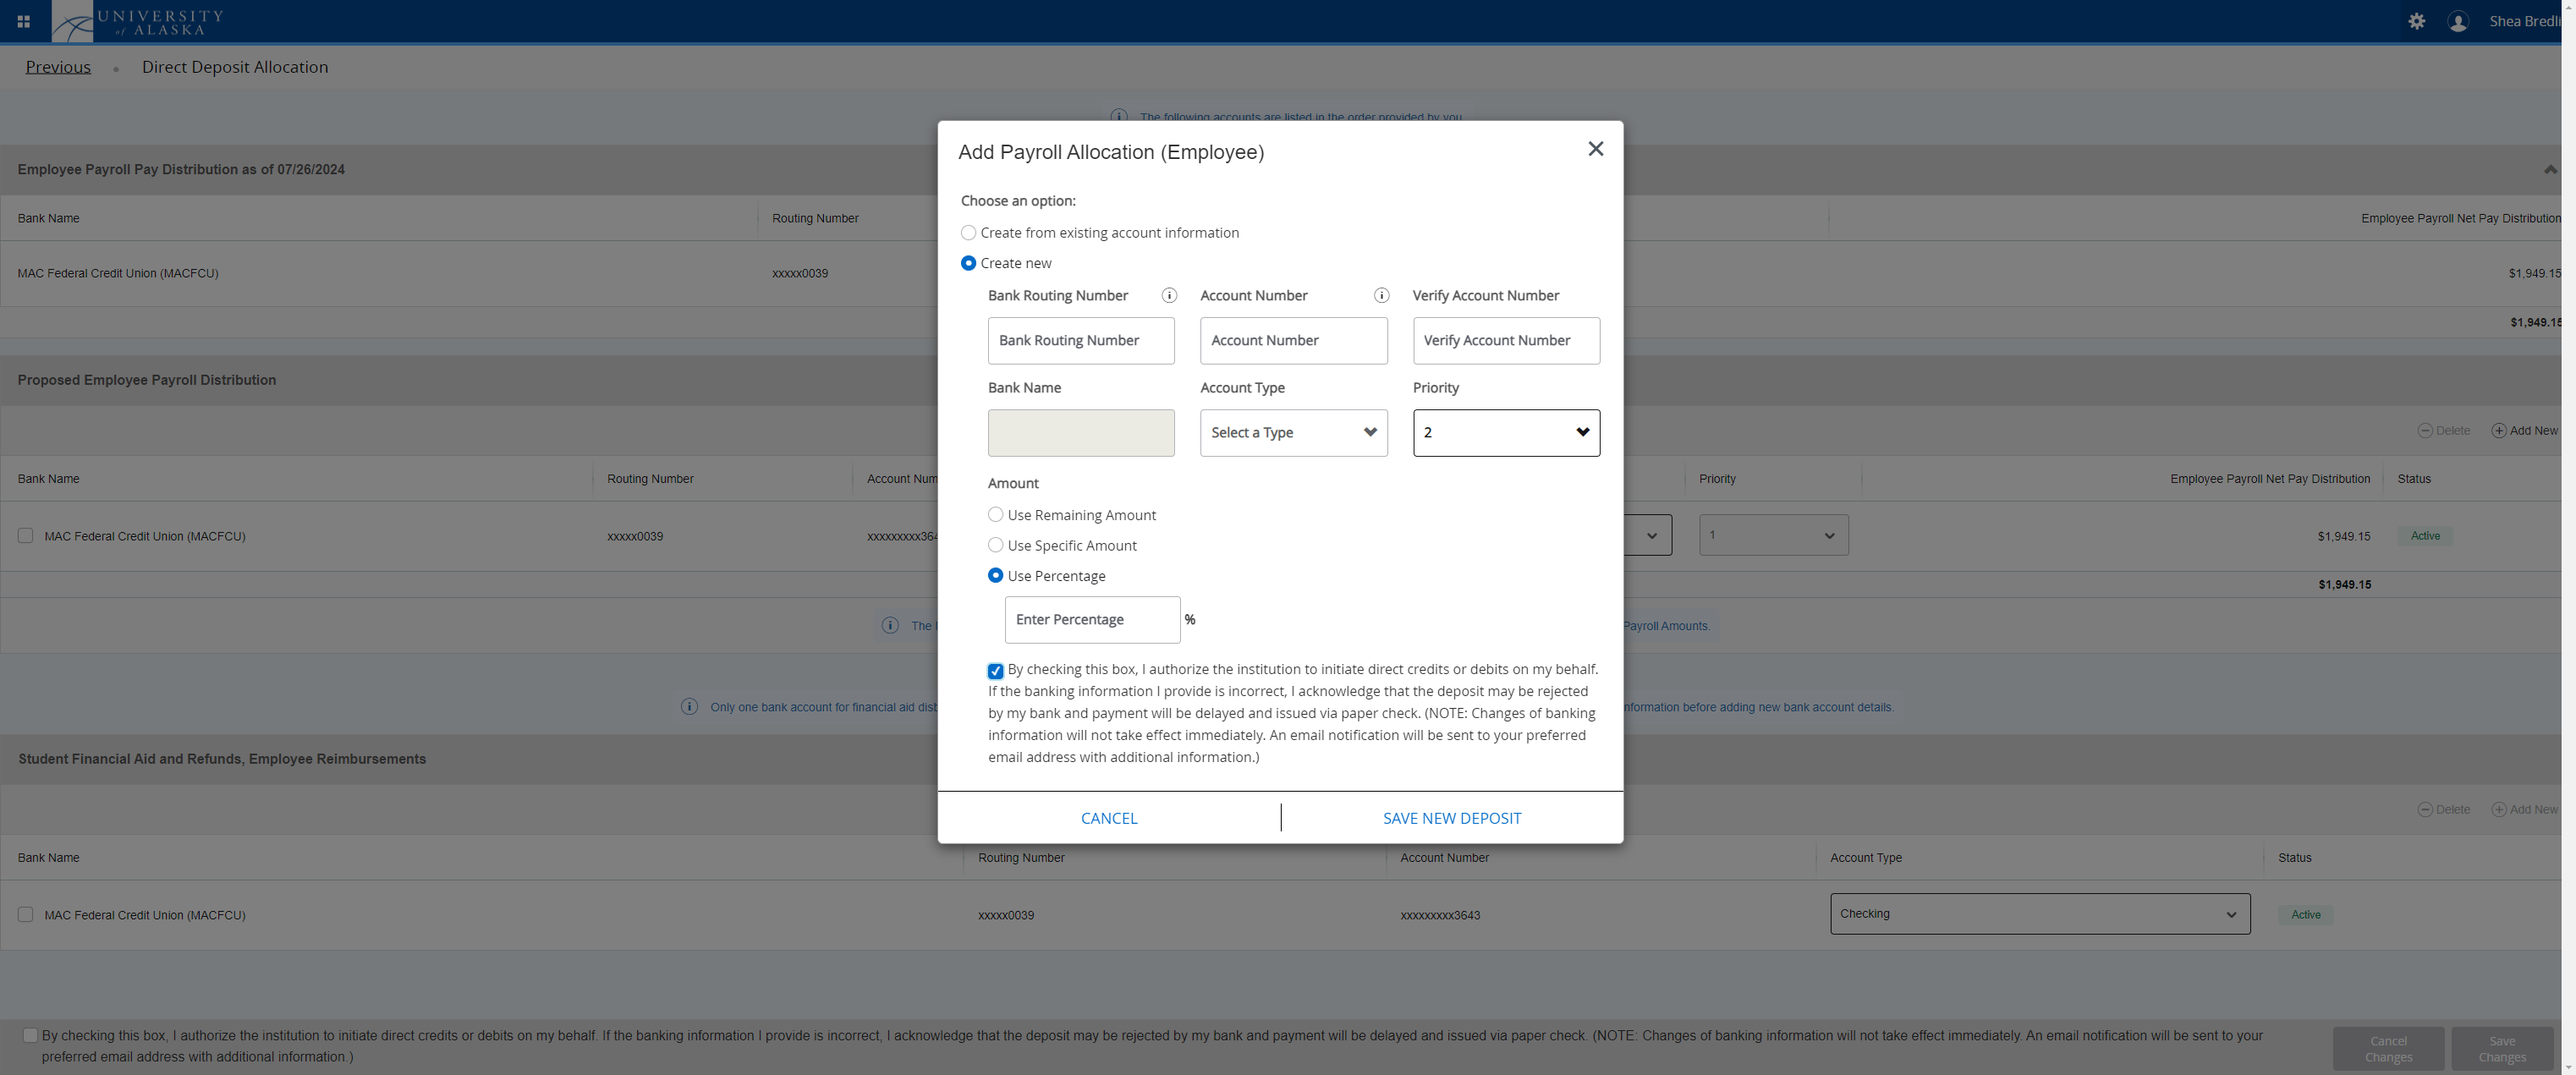Viewport: 2576px width, 1075px height.
Task: Open the Shea Bredli user menu
Action: 2524,21
